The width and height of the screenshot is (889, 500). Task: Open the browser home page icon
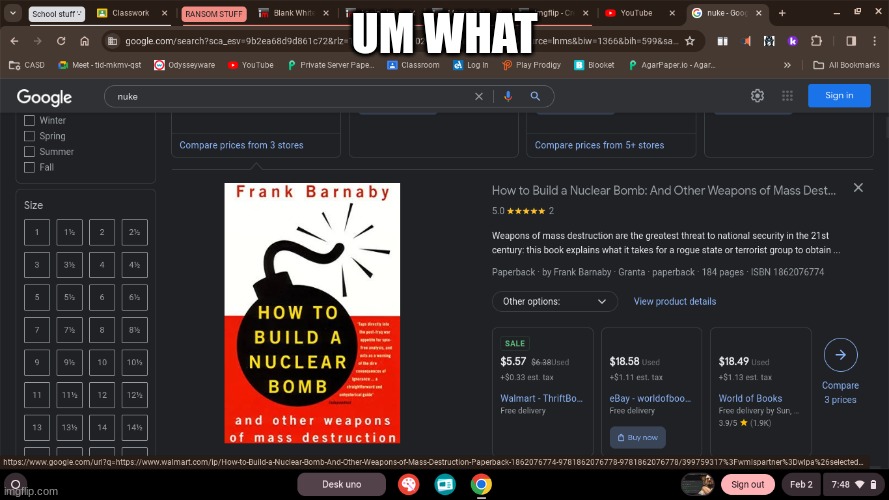(x=84, y=41)
